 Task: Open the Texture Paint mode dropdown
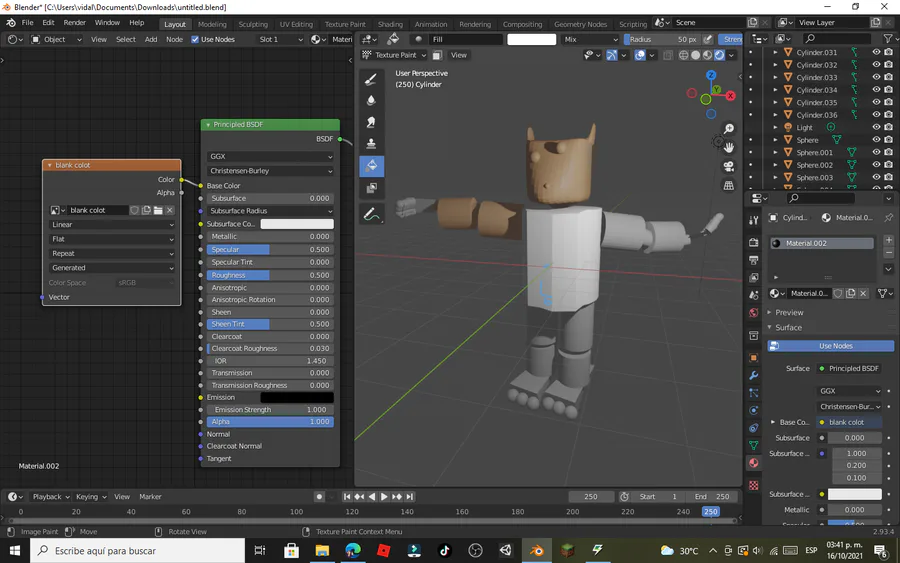pyautogui.click(x=394, y=55)
